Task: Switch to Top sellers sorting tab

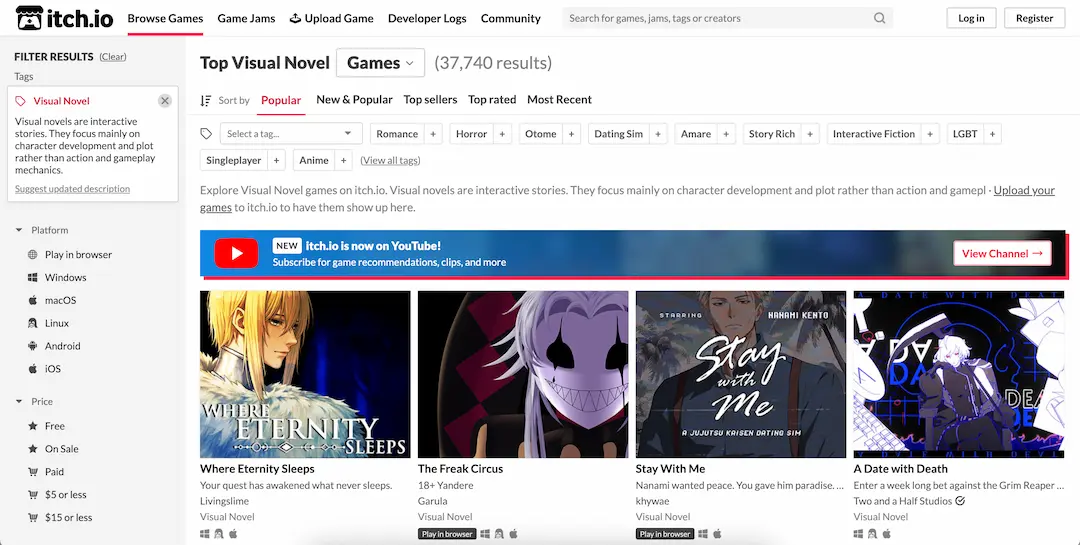Action: [x=430, y=100]
